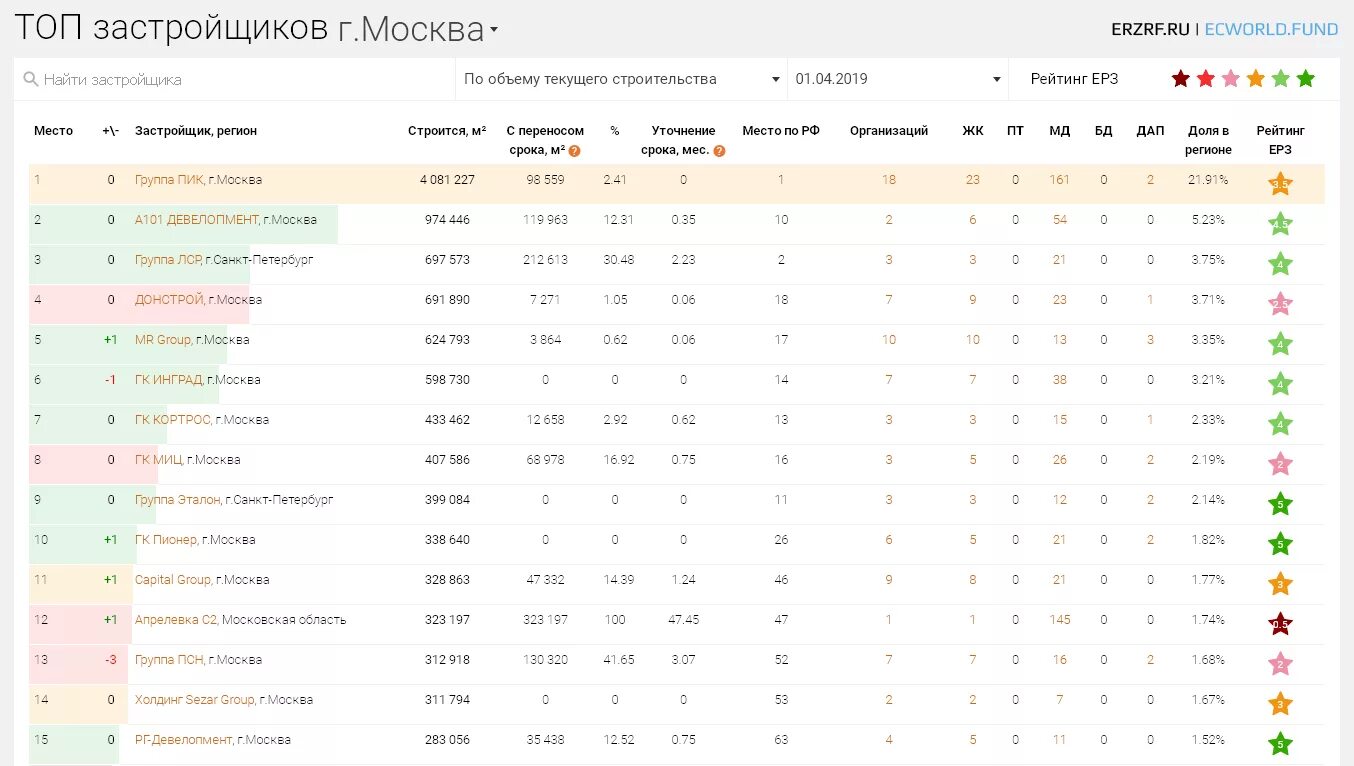Open the Холдинг Sezar Group developer link
1354x766 pixels.
(195, 700)
